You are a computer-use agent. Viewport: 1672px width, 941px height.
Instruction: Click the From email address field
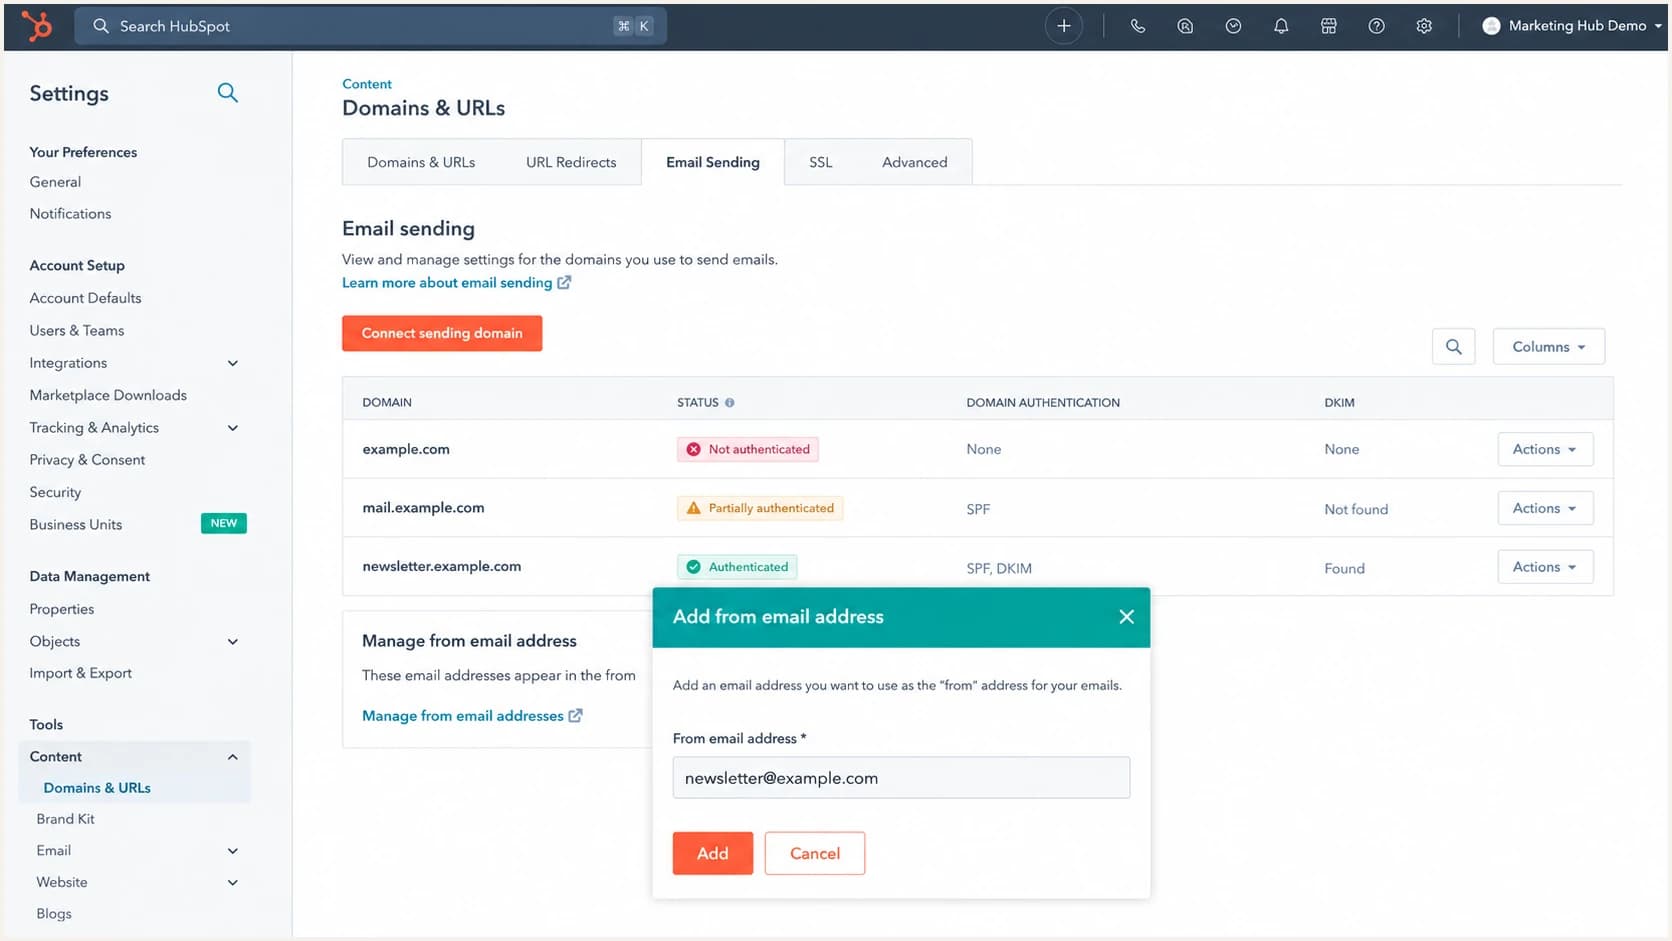coord(901,778)
